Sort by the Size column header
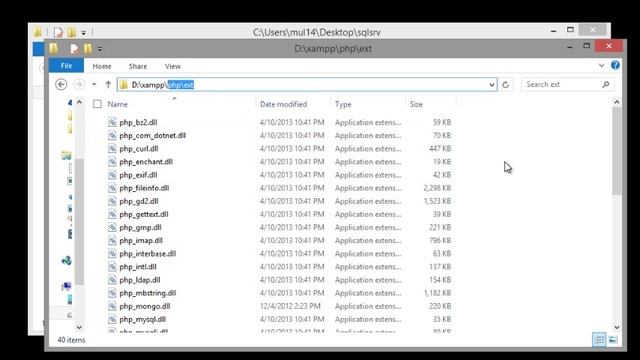The width and height of the screenshot is (640, 360). (x=416, y=104)
